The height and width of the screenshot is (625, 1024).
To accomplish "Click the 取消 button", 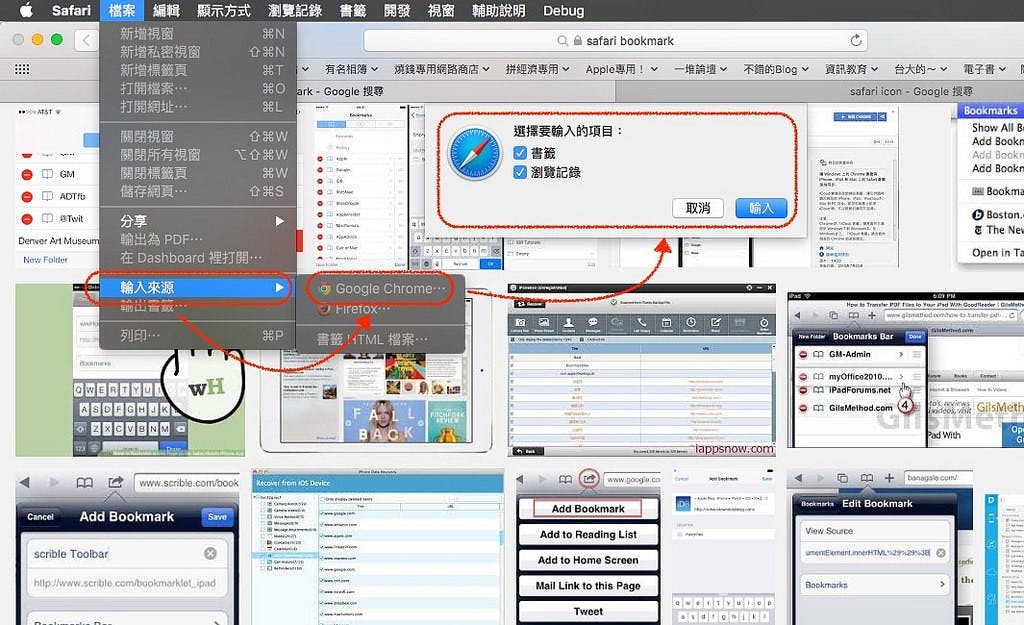I will pyautogui.click(x=697, y=208).
